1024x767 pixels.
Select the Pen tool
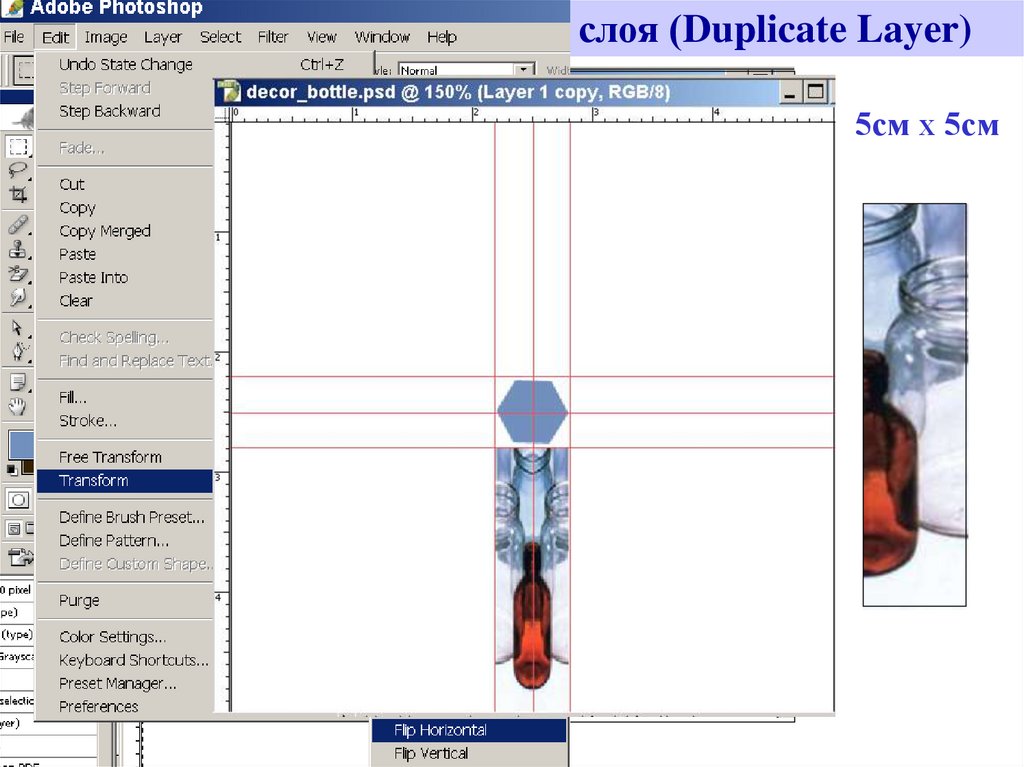click(18, 351)
